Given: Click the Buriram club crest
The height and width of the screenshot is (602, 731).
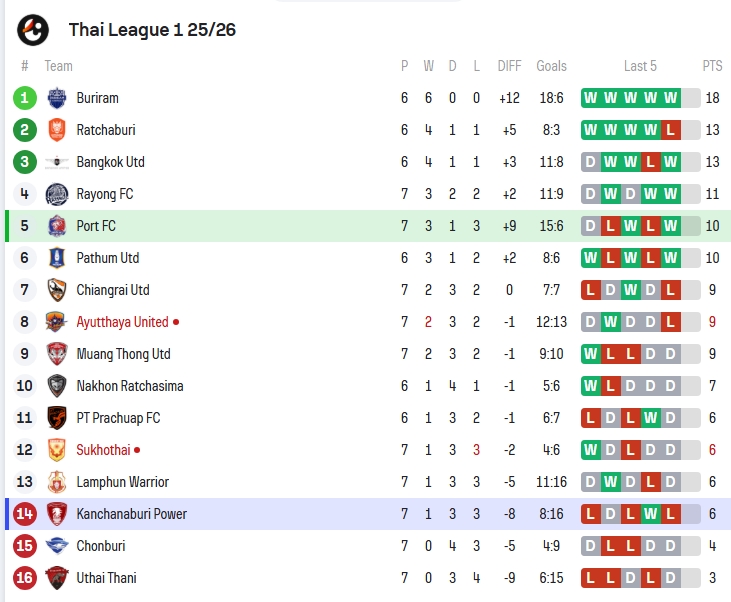Looking at the screenshot, I should (x=56, y=98).
